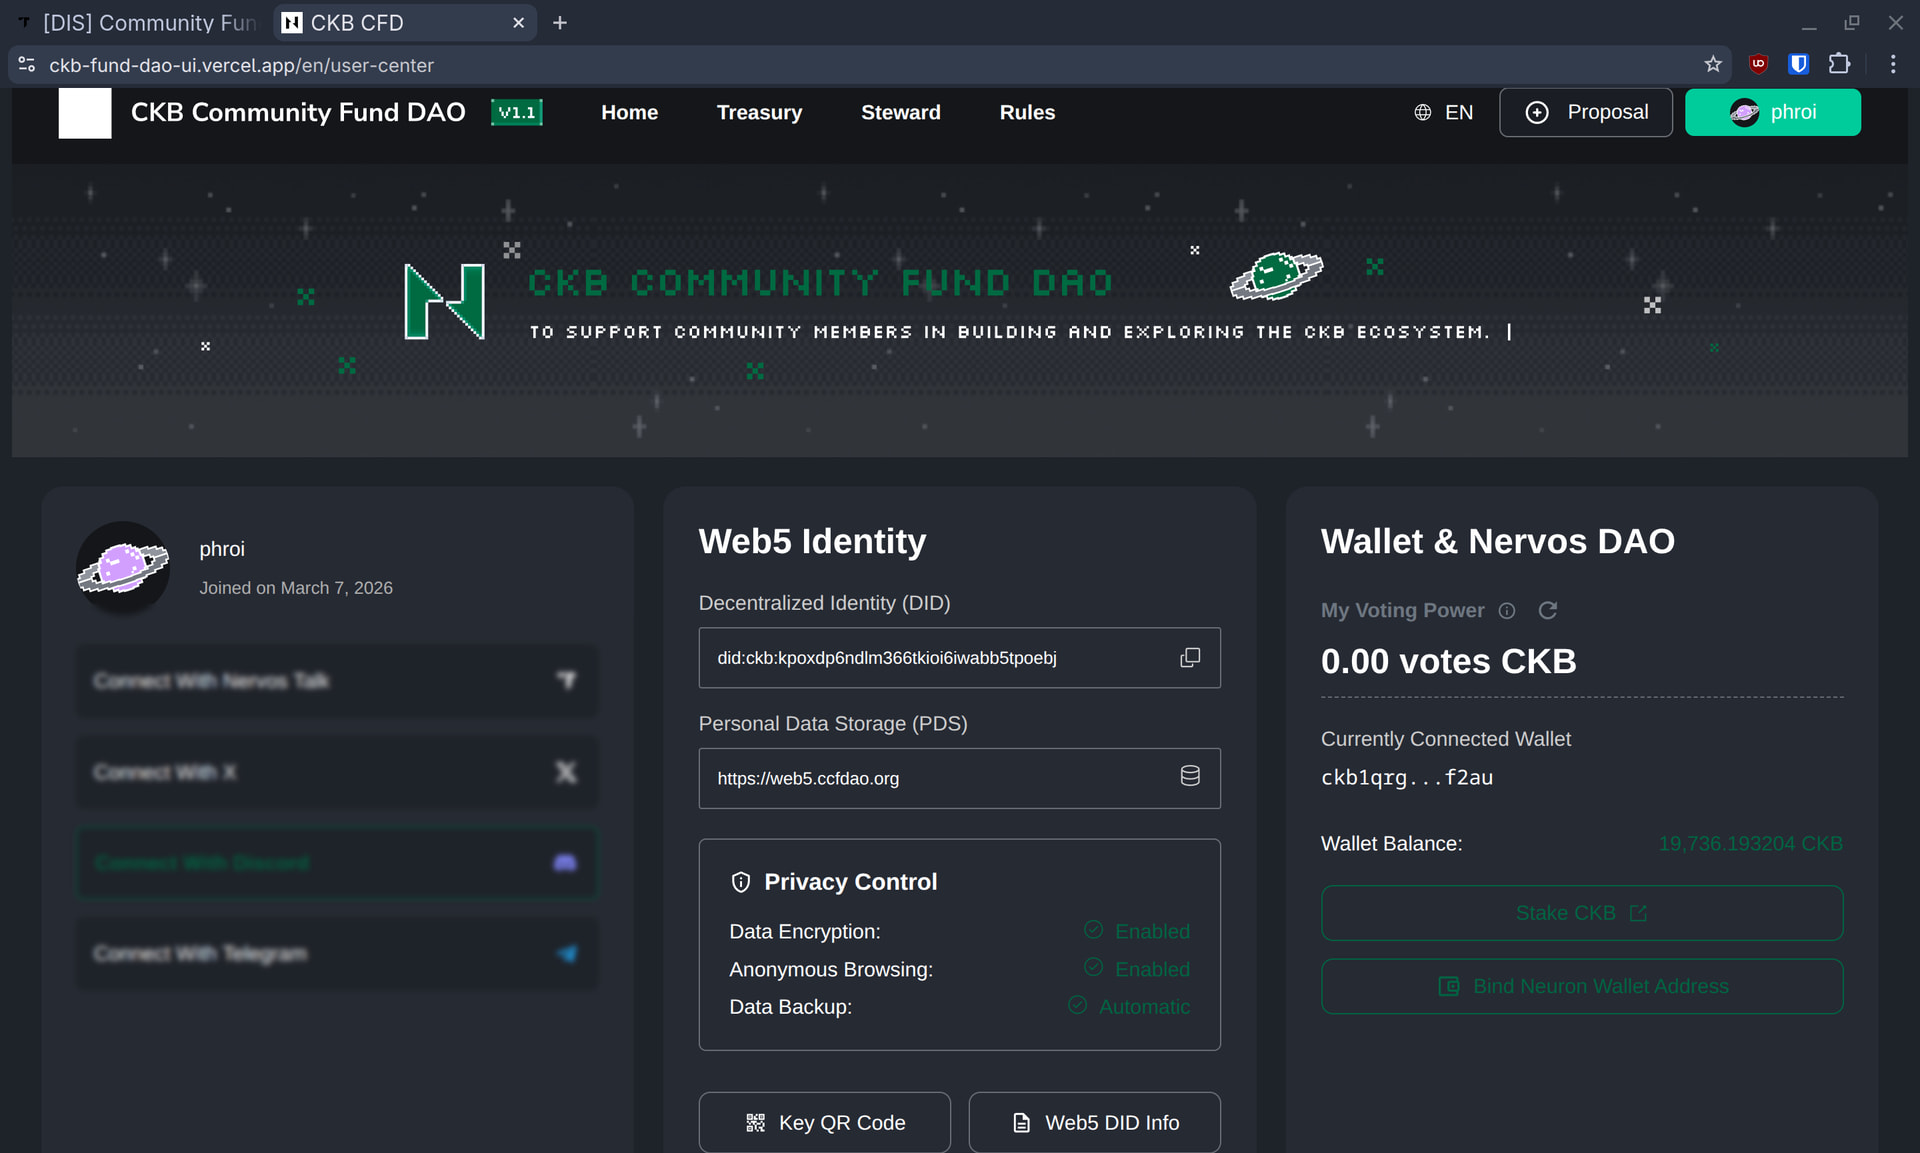This screenshot has width=1920, height=1153.
Task: Open the phroi account menu button
Action: point(1772,113)
